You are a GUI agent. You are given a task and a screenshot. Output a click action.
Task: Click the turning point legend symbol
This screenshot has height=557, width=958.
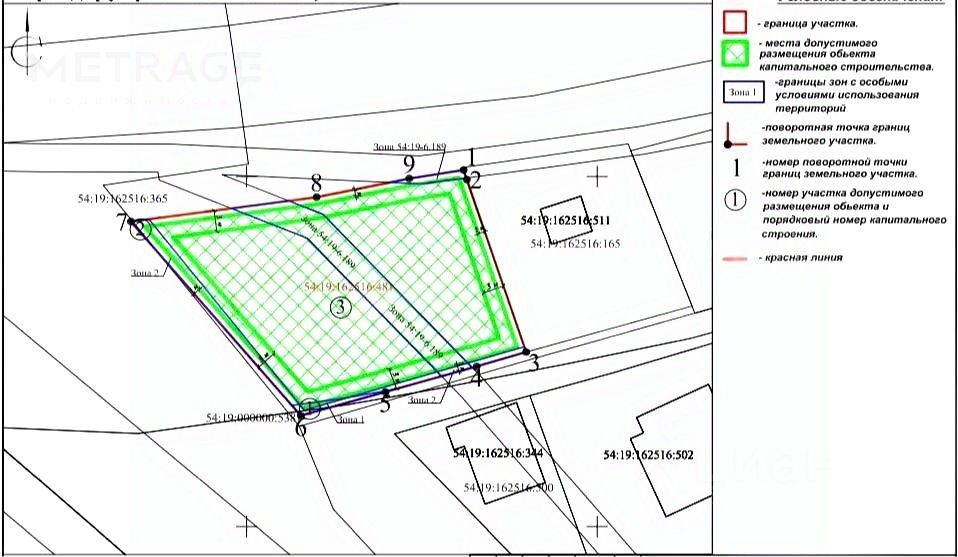pyautogui.click(x=735, y=135)
